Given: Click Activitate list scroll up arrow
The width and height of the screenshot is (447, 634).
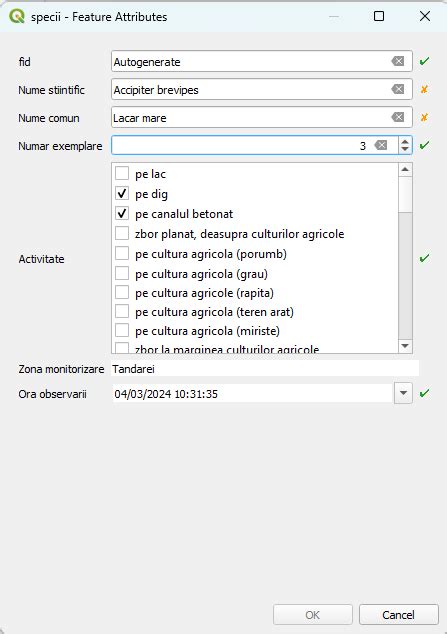Looking at the screenshot, I should [405, 169].
